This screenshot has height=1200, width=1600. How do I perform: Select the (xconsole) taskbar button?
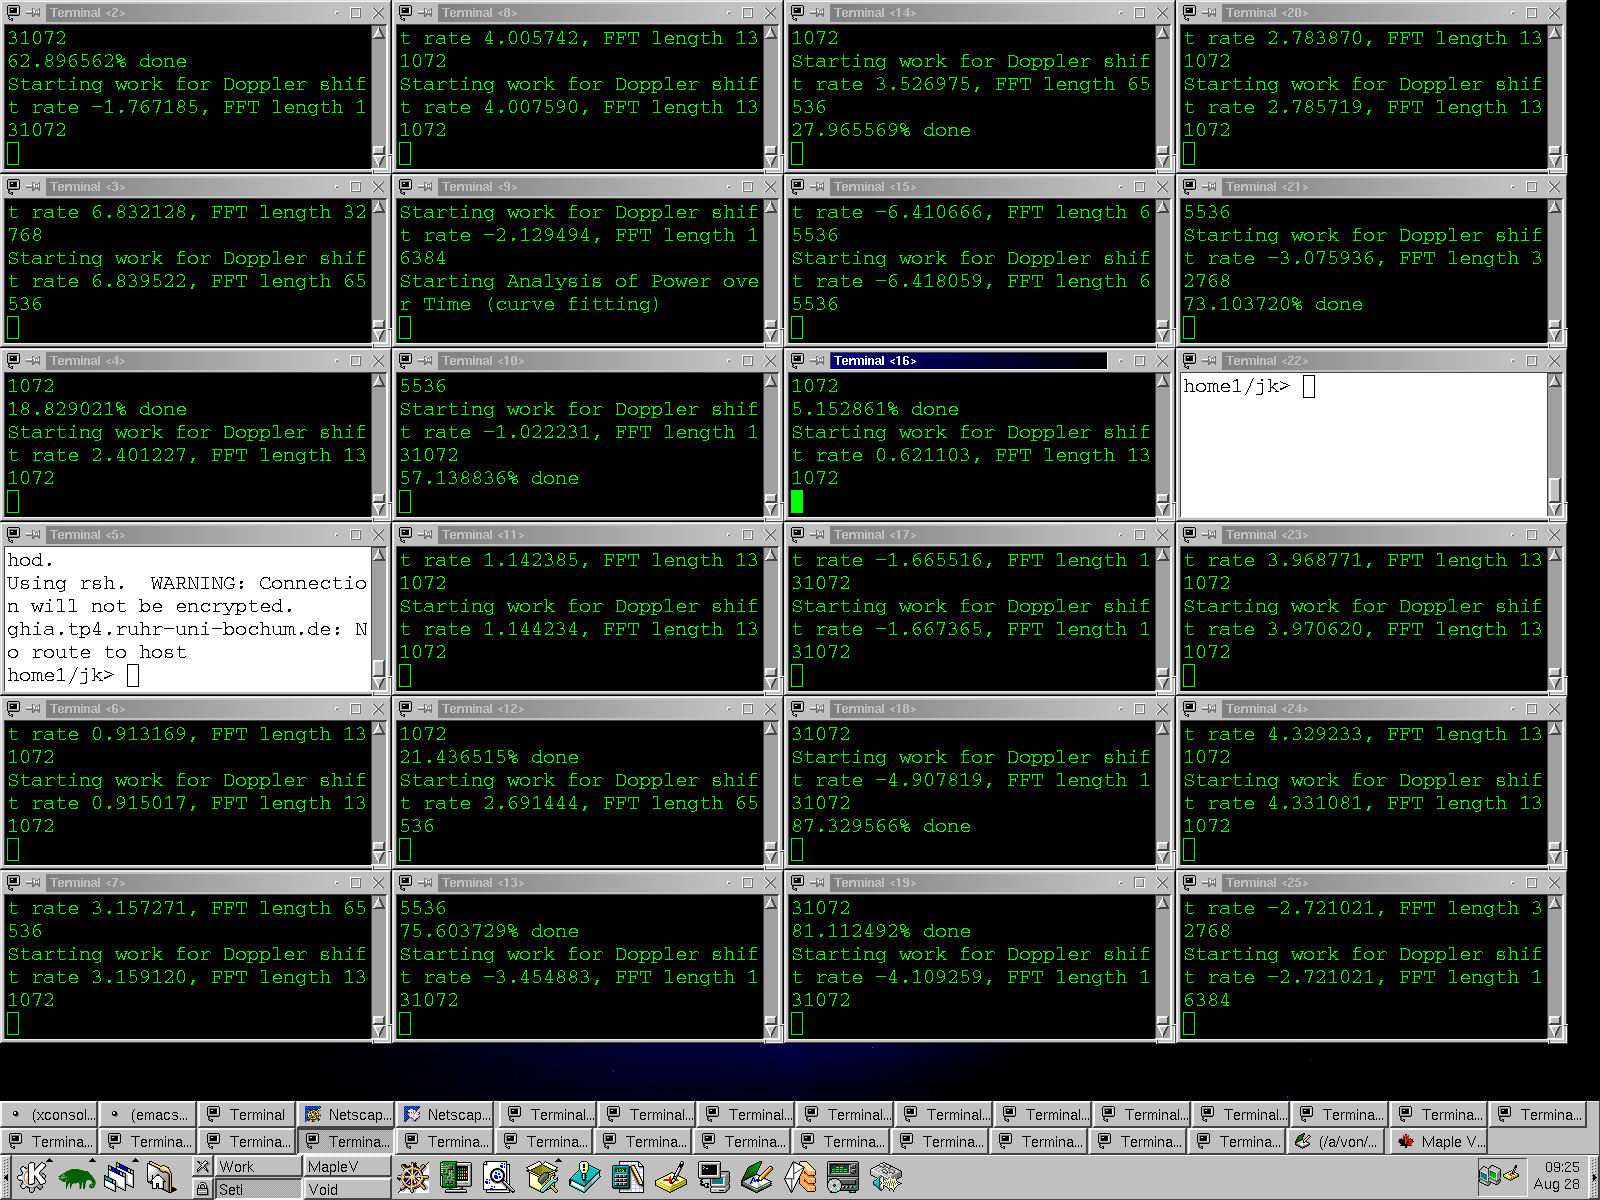(x=50, y=1115)
